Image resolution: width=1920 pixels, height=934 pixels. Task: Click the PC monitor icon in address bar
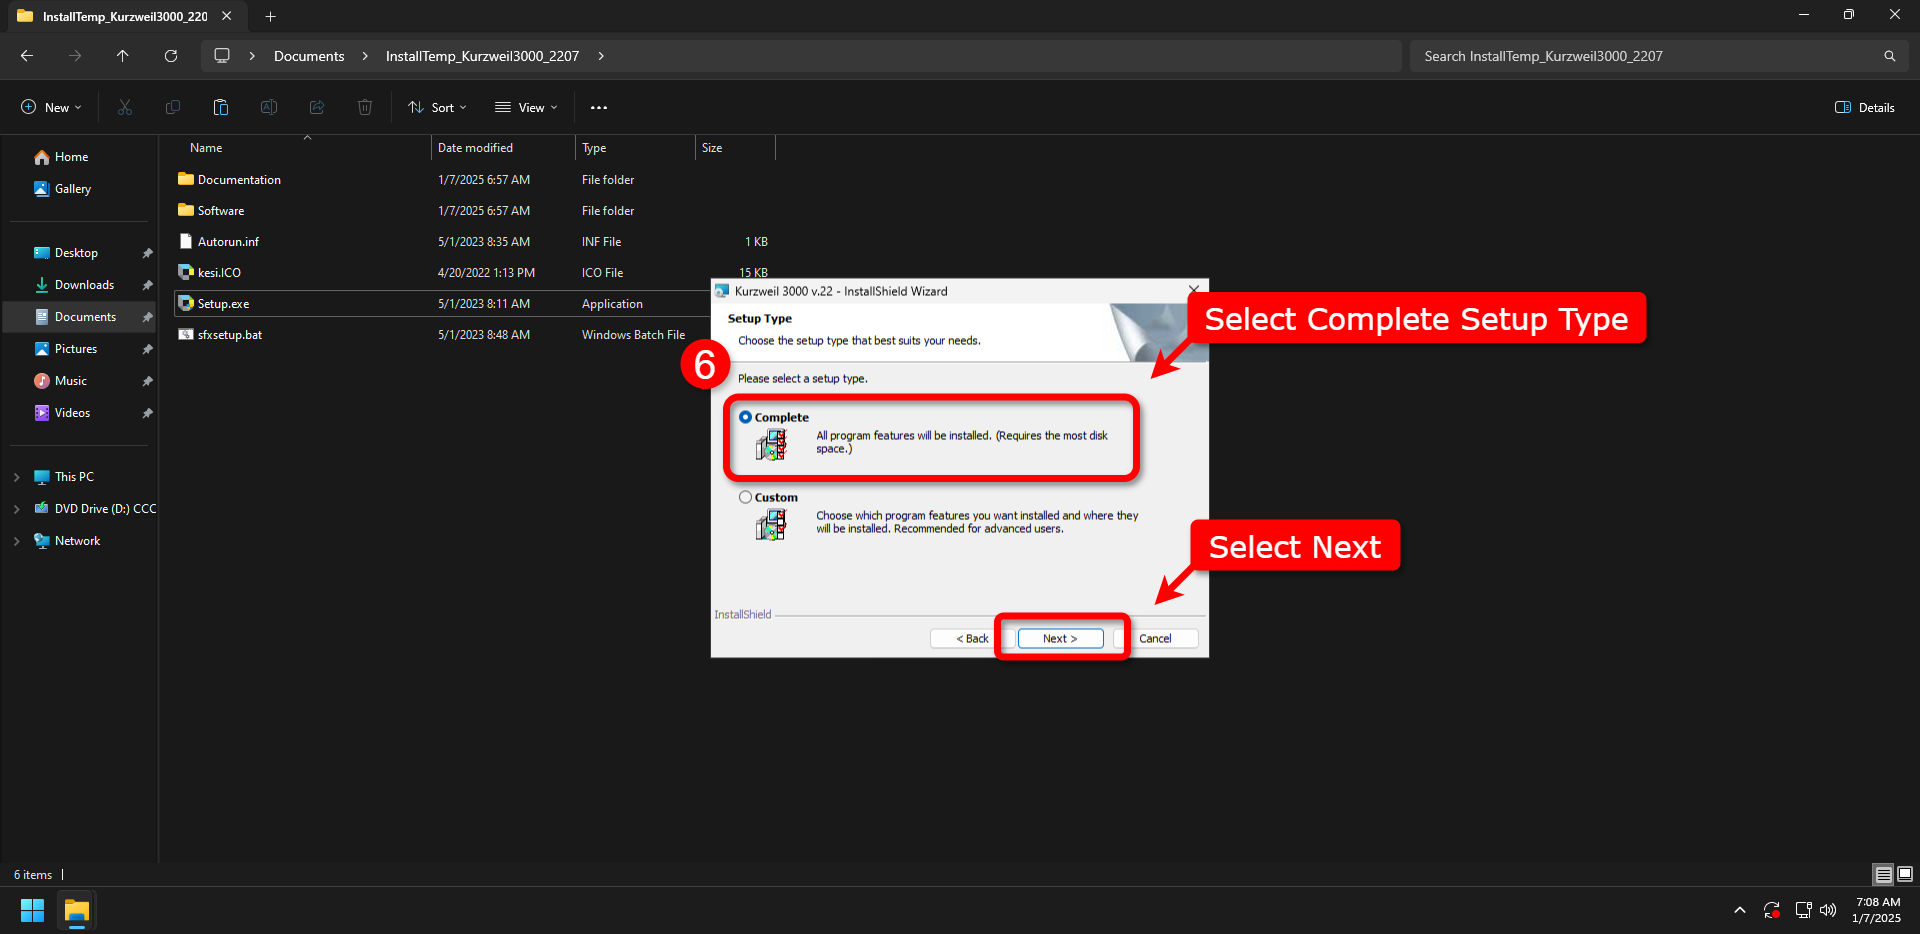click(222, 56)
